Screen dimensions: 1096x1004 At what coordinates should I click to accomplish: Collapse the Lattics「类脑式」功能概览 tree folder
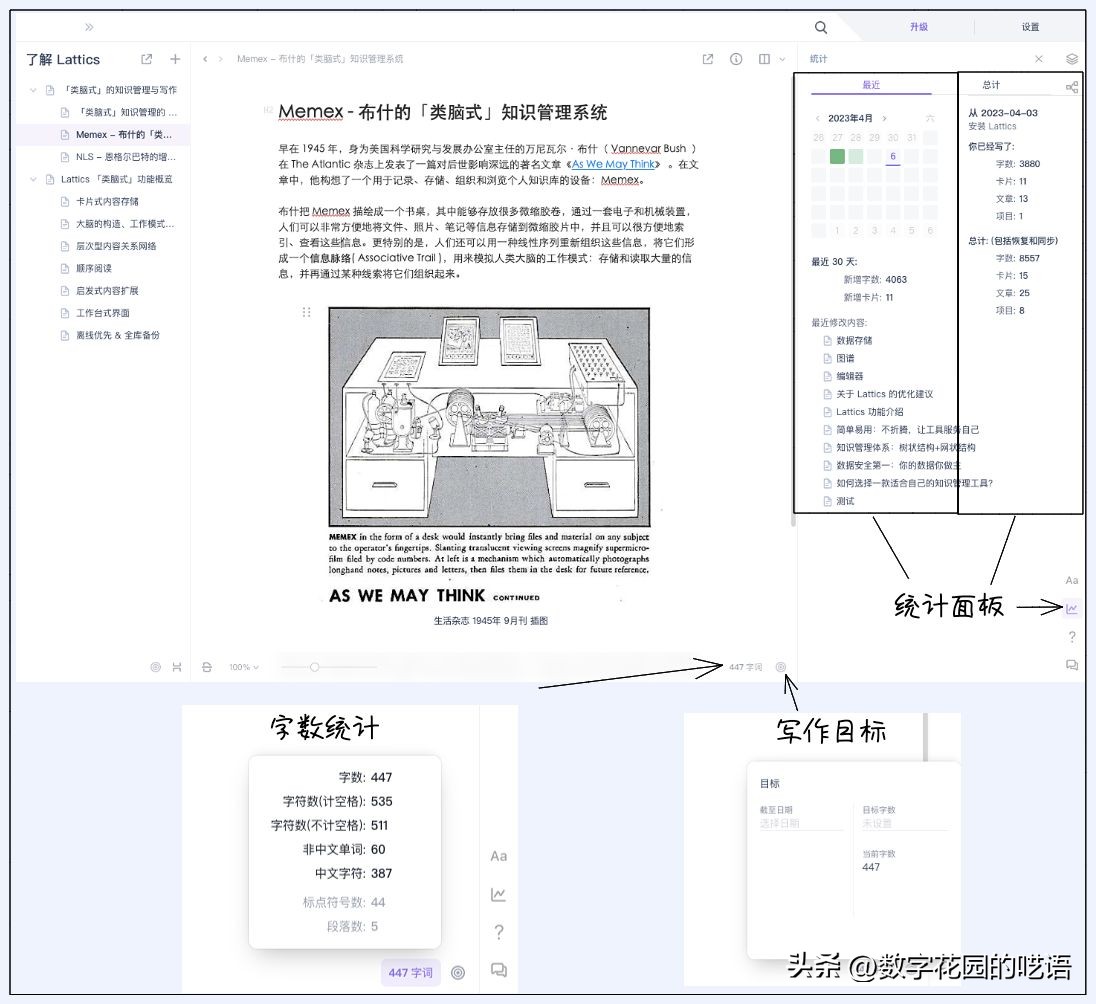click(33, 180)
